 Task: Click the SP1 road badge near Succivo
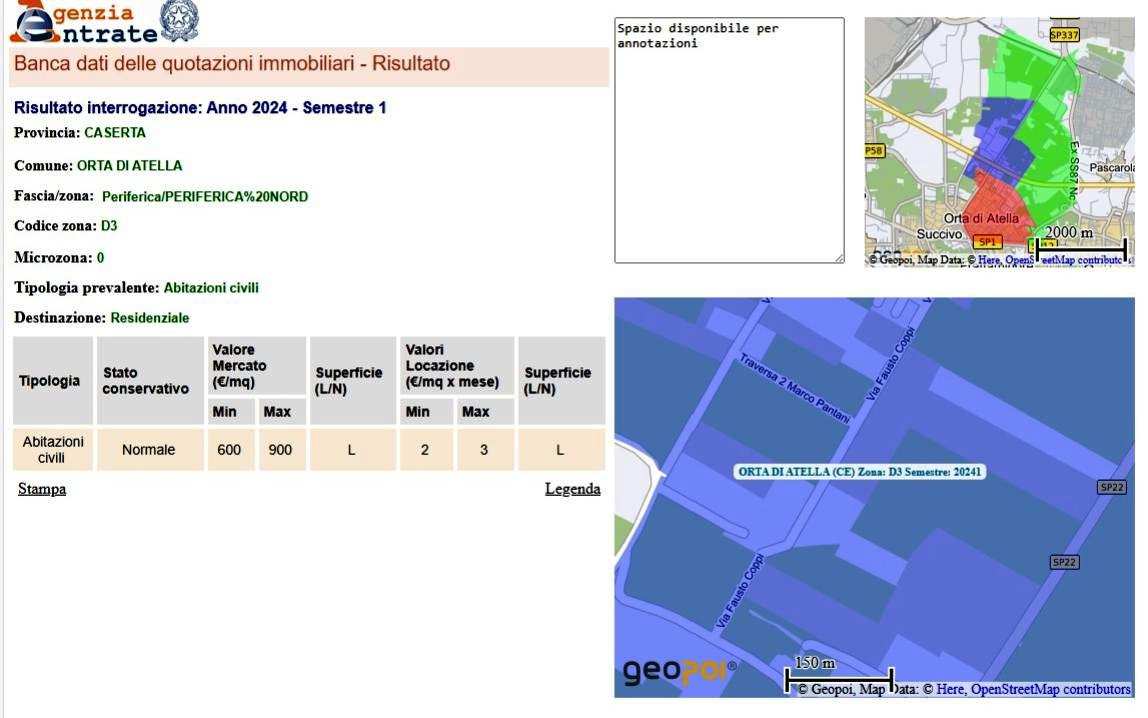987,242
